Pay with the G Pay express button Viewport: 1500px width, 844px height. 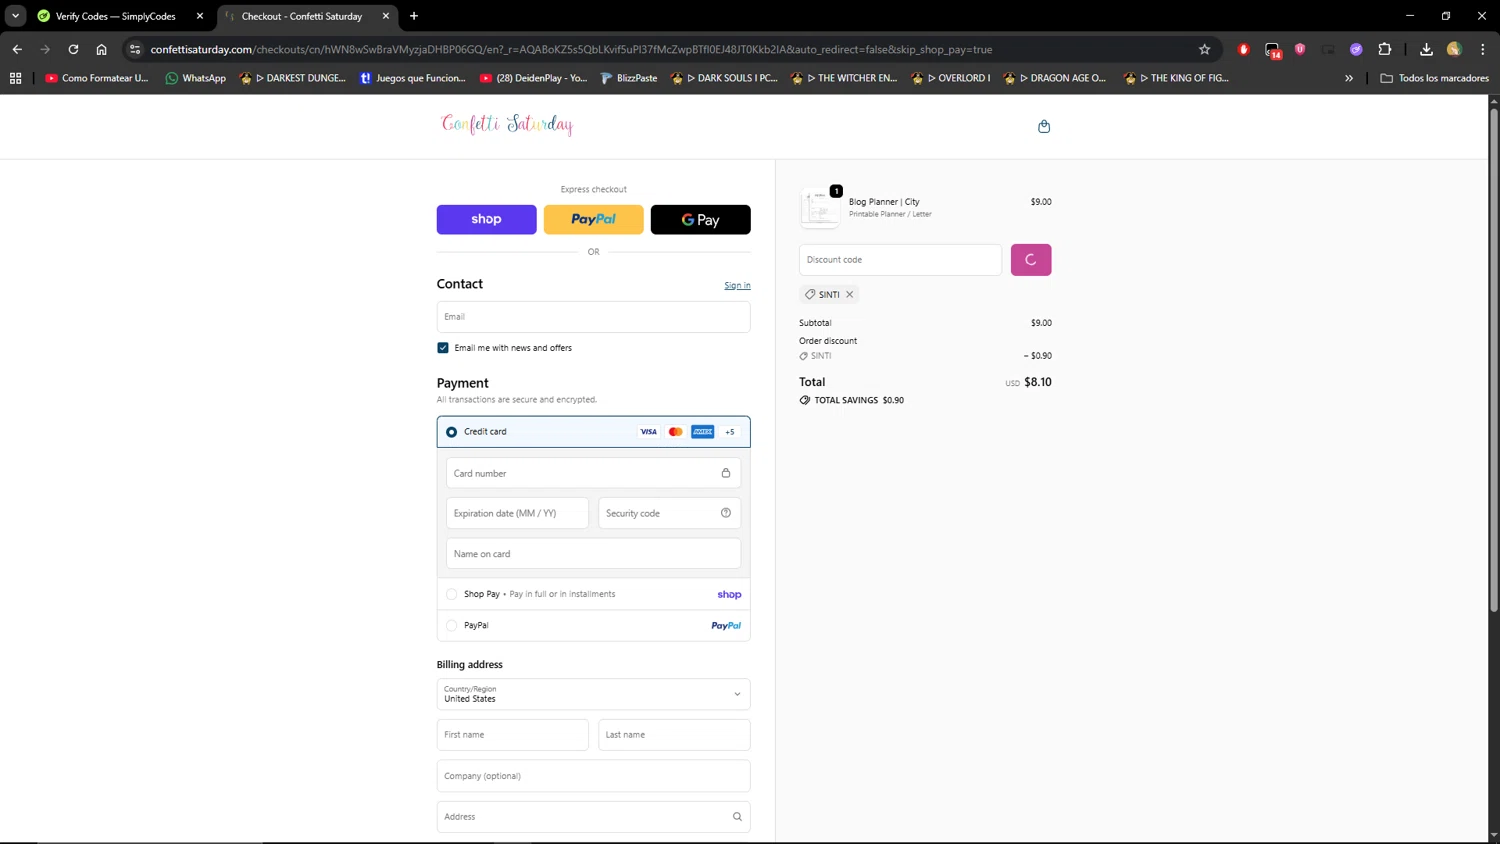click(700, 219)
